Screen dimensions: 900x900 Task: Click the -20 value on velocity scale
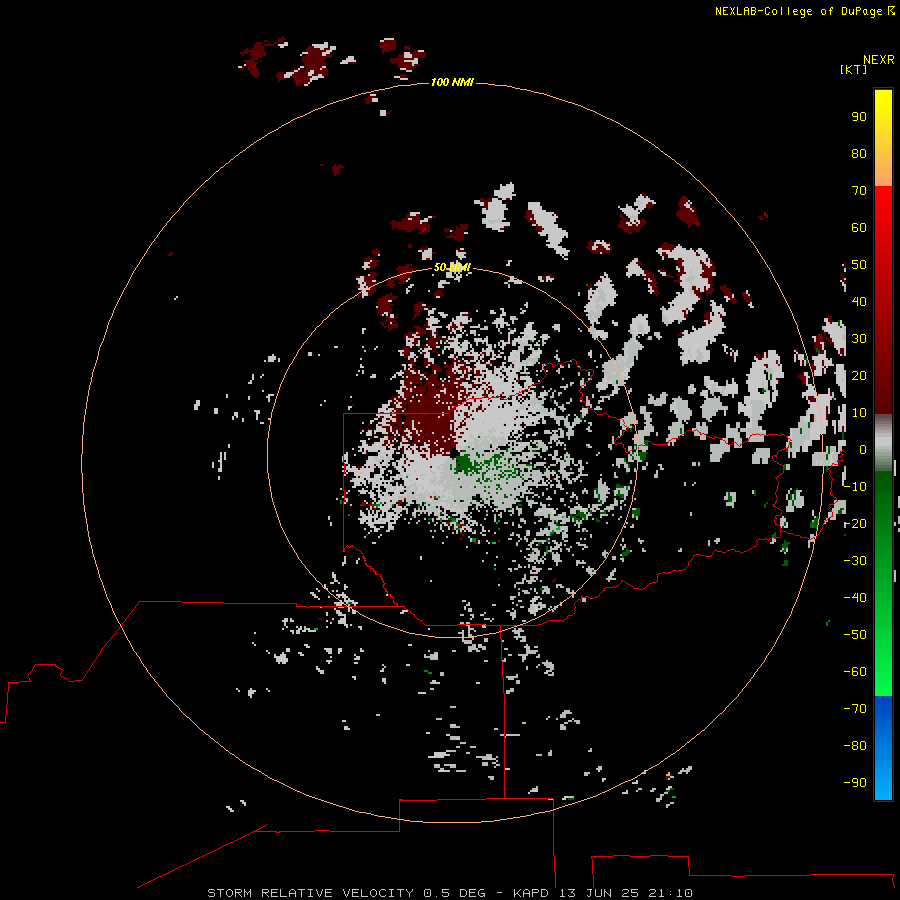(x=855, y=524)
